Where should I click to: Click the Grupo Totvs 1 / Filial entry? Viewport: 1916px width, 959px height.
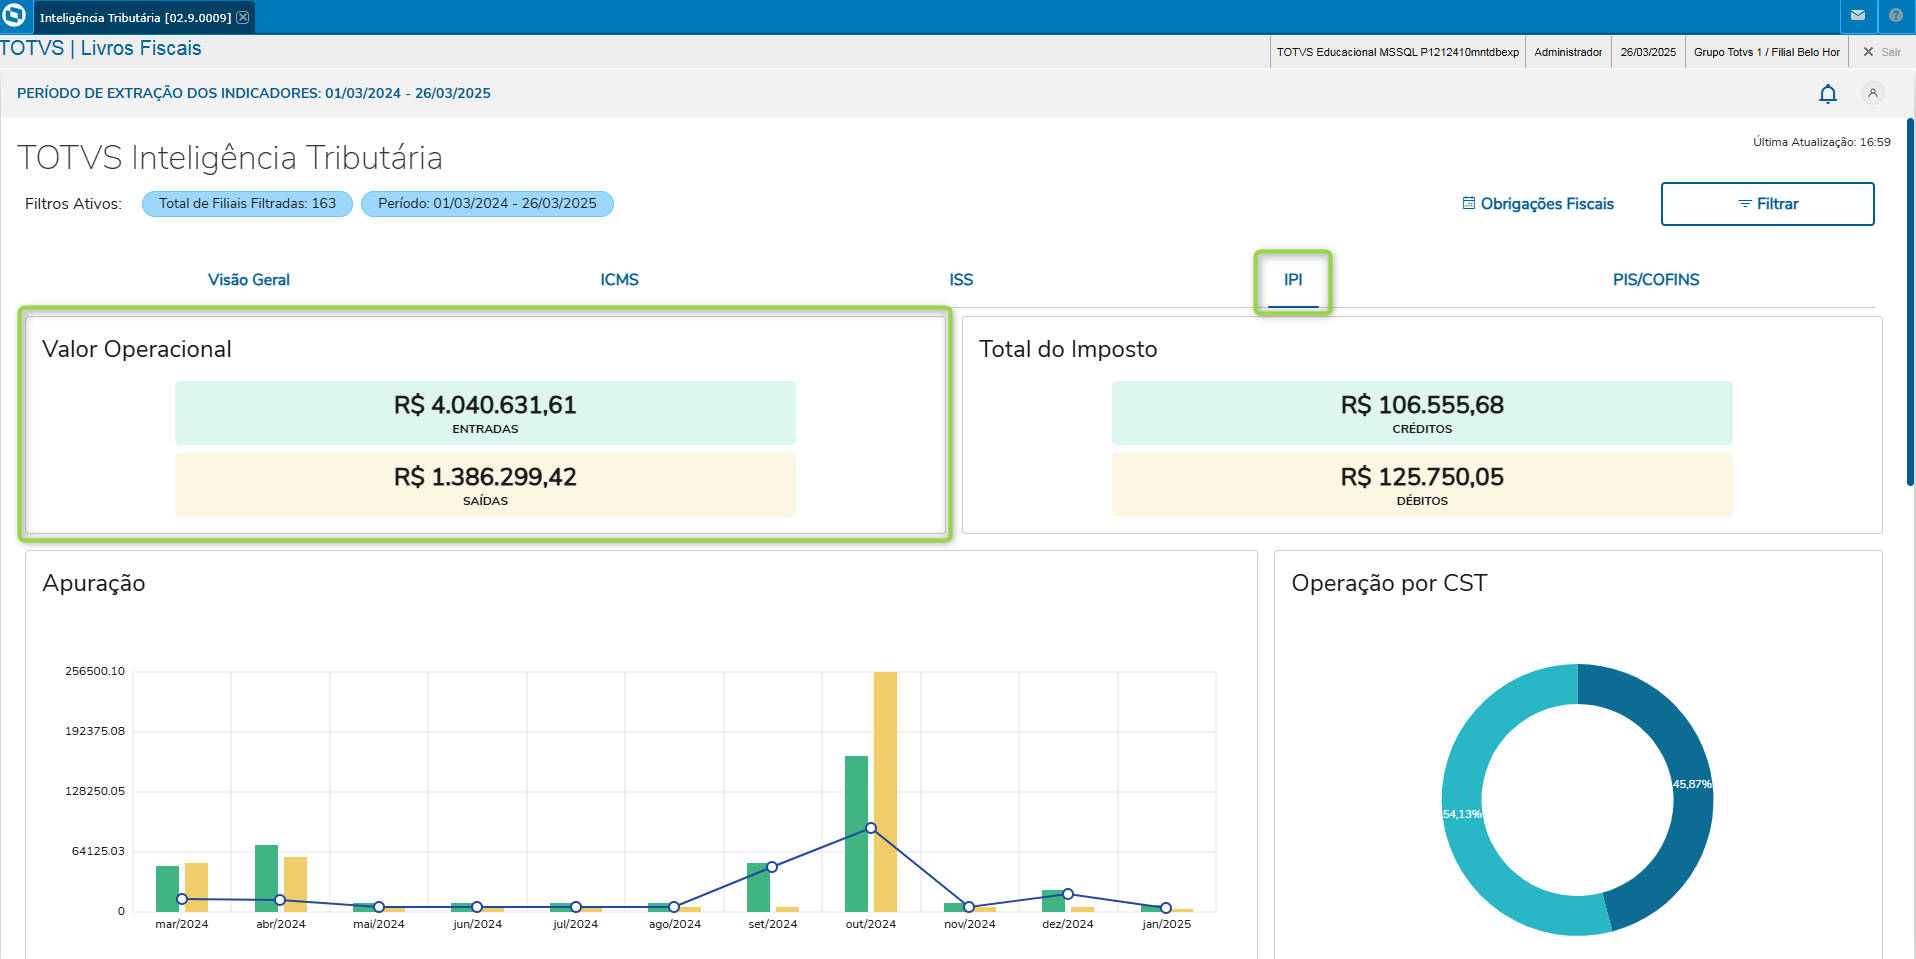coord(1766,52)
